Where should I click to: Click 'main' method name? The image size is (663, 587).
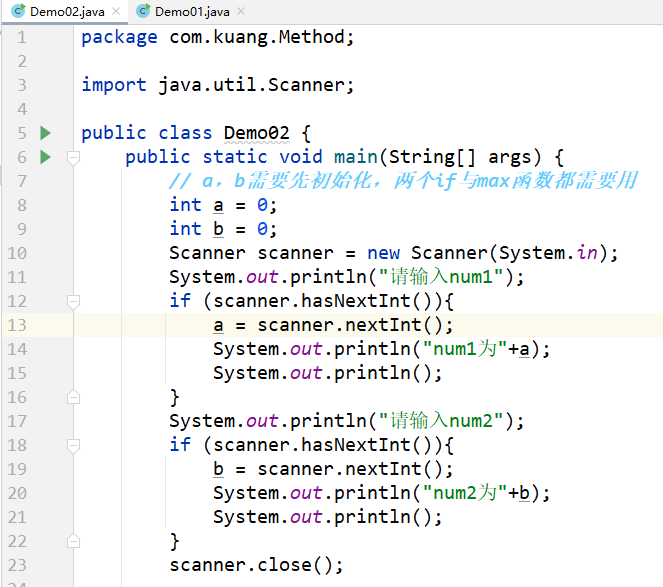tap(356, 157)
